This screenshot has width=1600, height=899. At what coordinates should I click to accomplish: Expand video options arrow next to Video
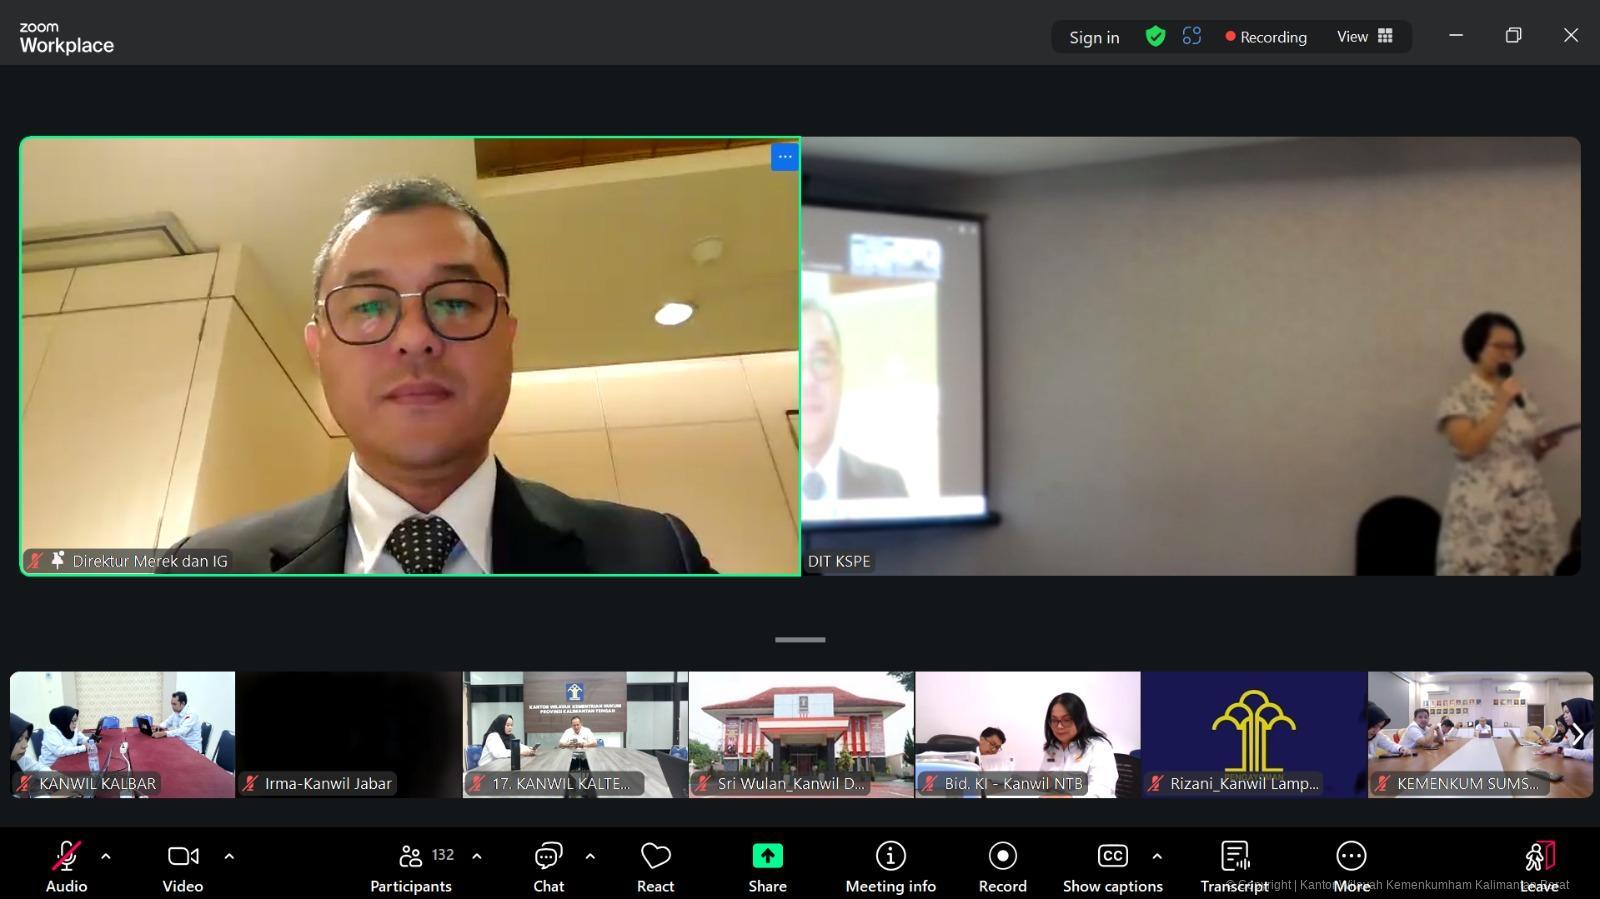pos(229,856)
